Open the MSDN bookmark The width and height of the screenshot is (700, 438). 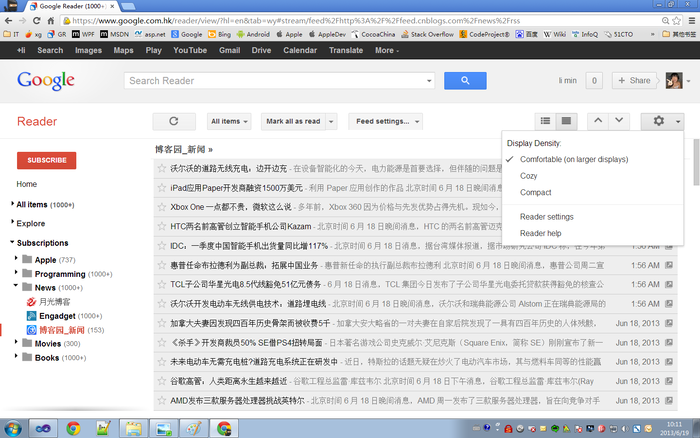(x=114, y=34)
